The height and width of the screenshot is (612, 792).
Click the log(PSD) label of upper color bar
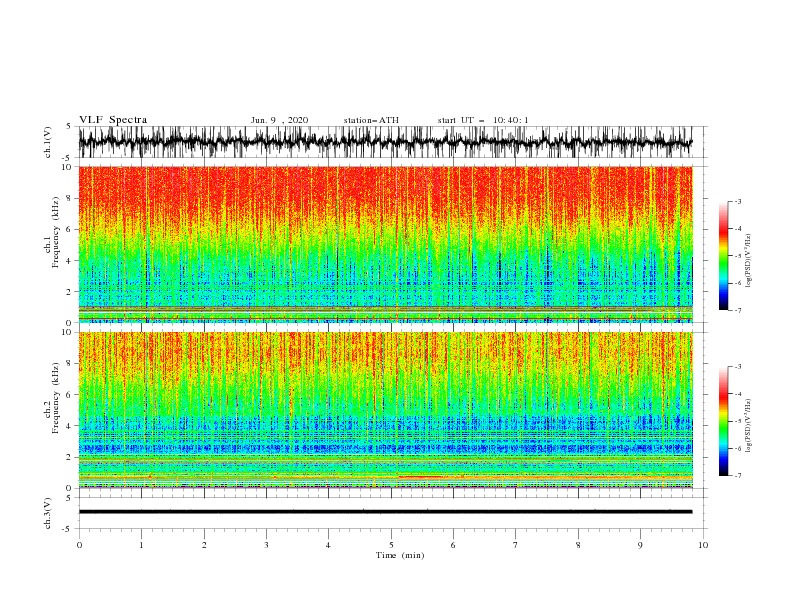748,261
